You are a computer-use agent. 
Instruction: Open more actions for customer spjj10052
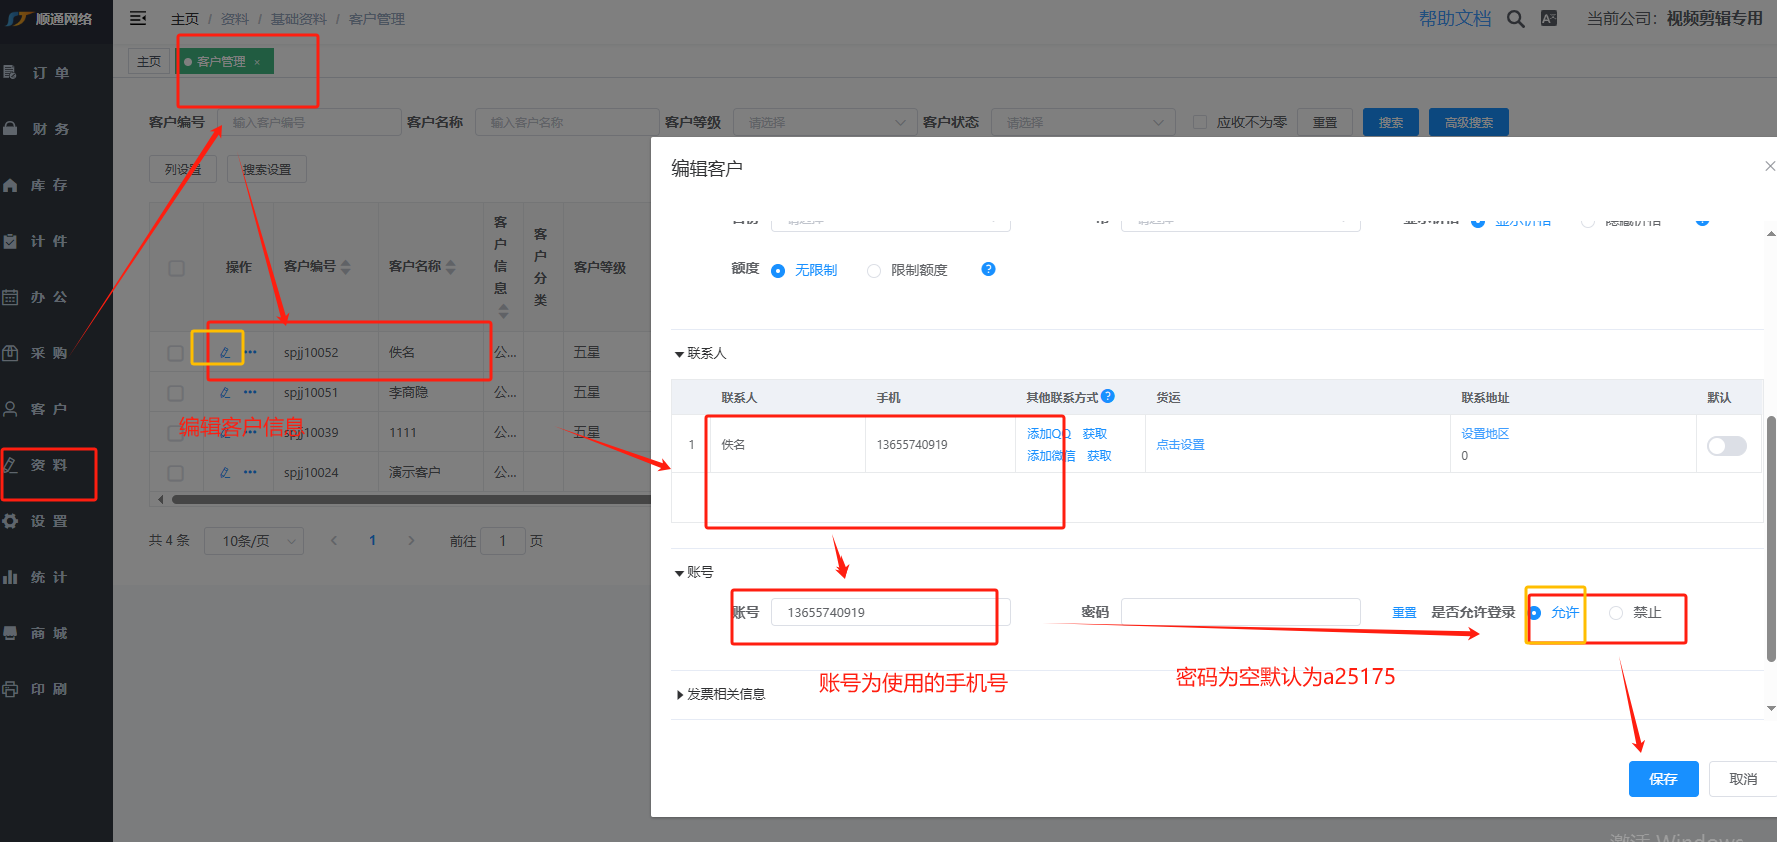[250, 352]
